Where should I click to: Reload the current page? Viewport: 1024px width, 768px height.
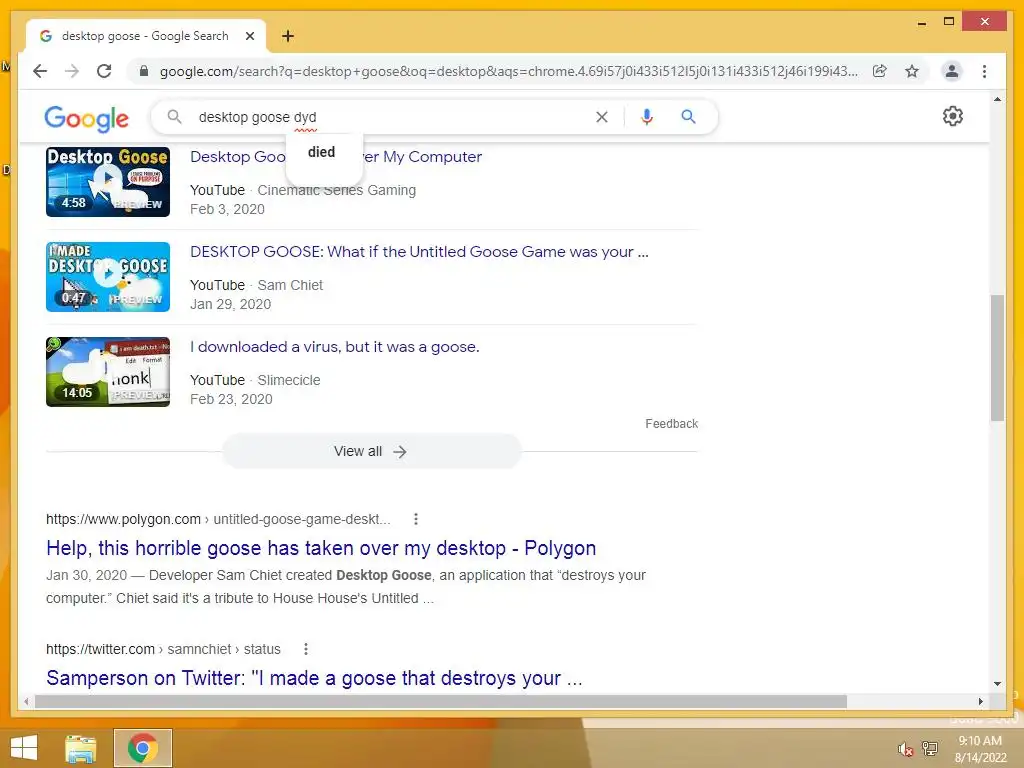click(x=104, y=71)
